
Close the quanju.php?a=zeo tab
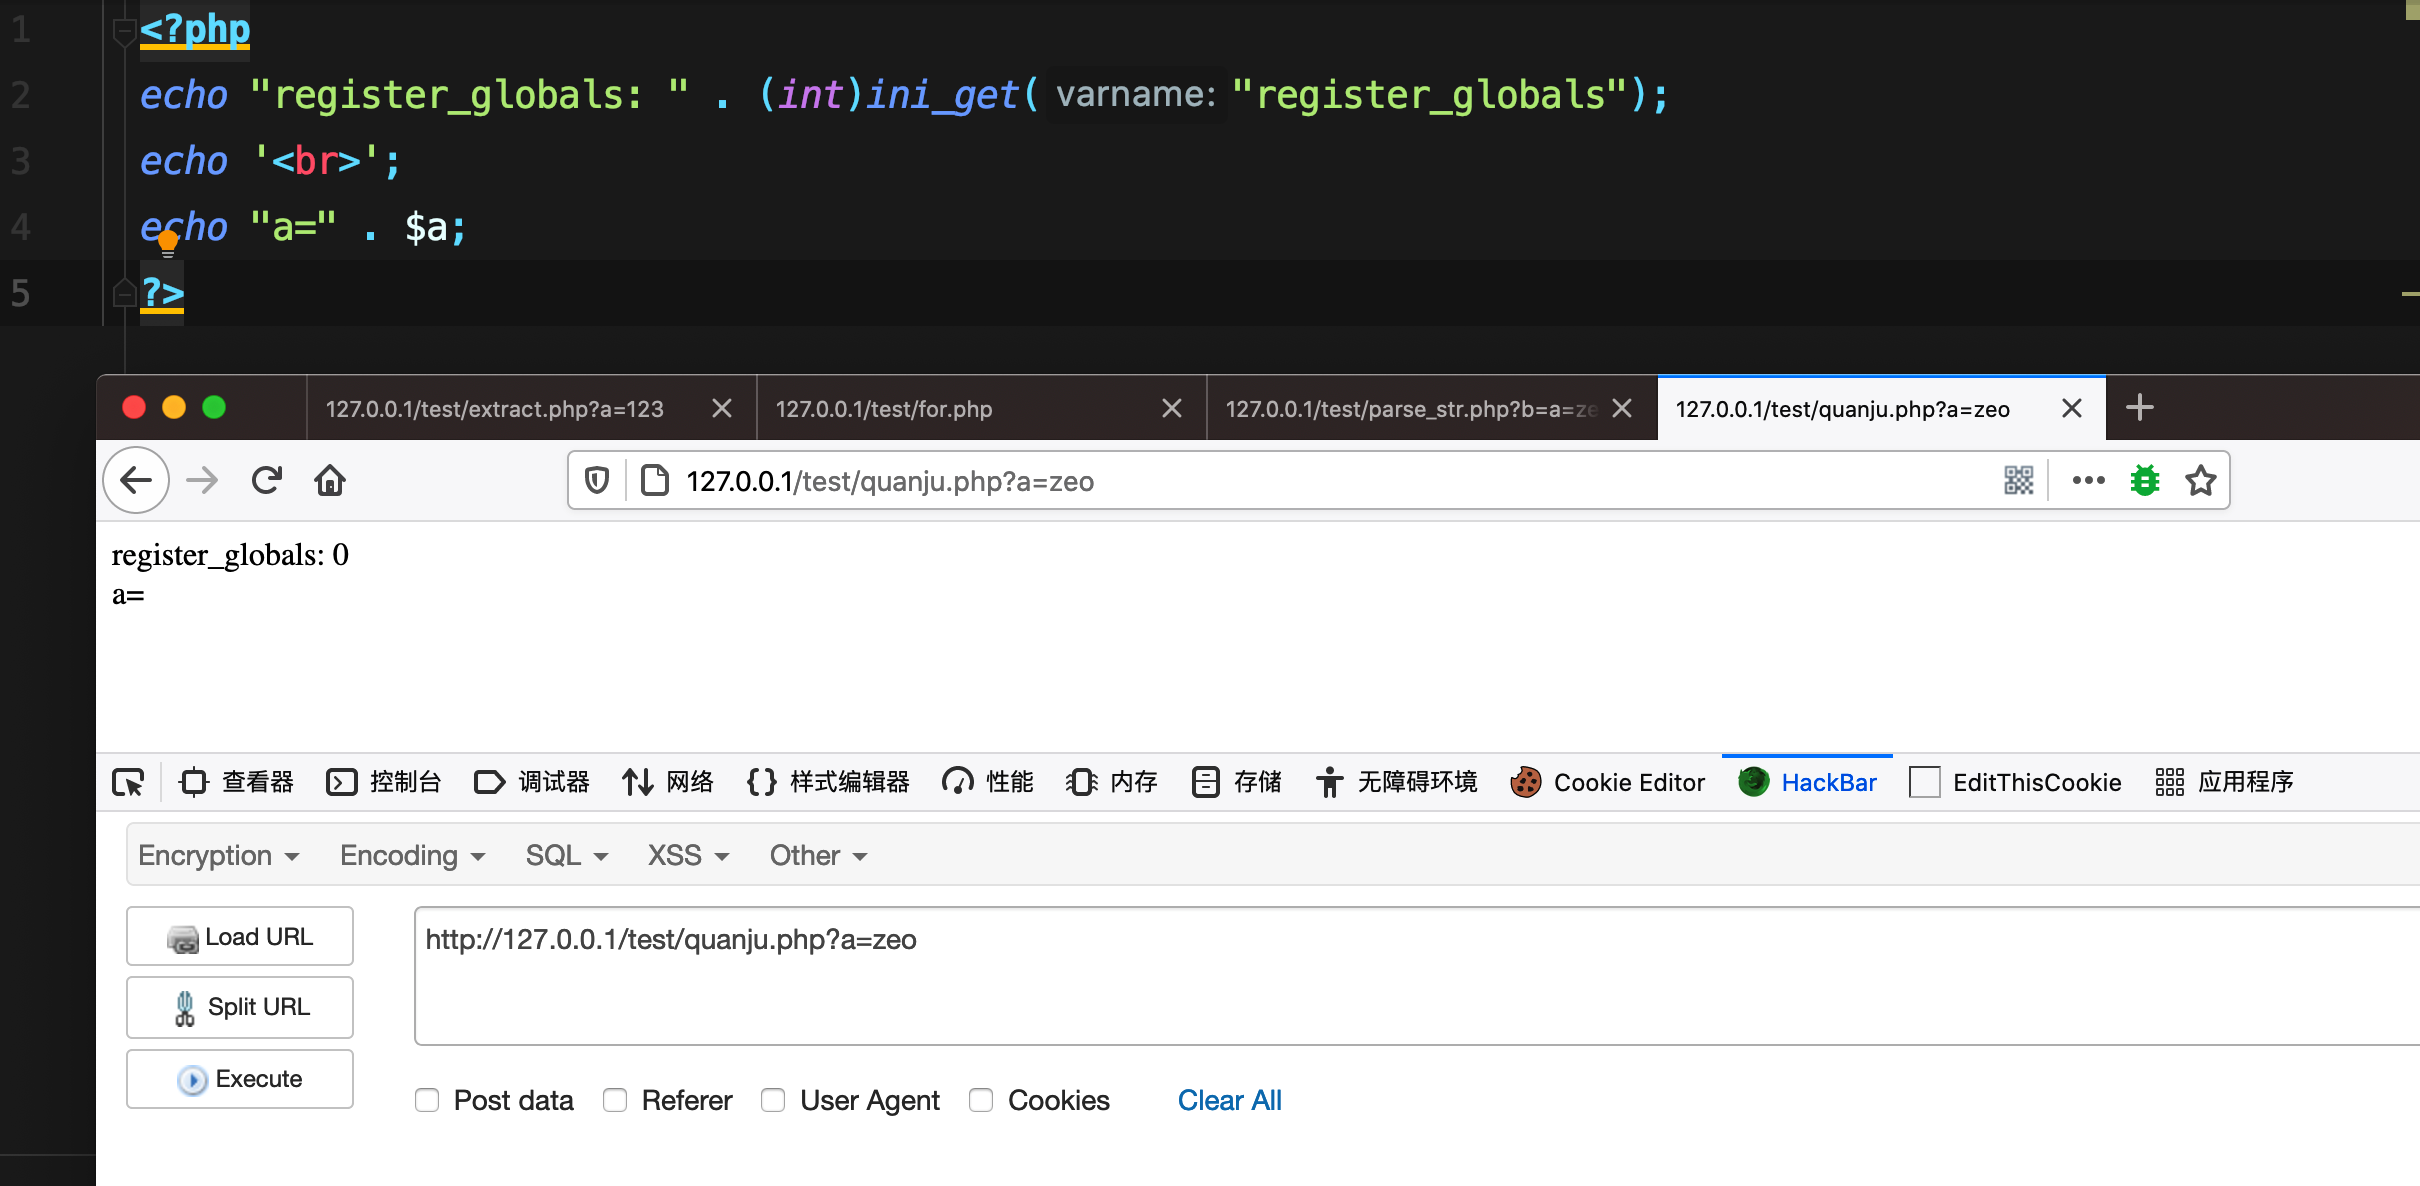point(2072,408)
